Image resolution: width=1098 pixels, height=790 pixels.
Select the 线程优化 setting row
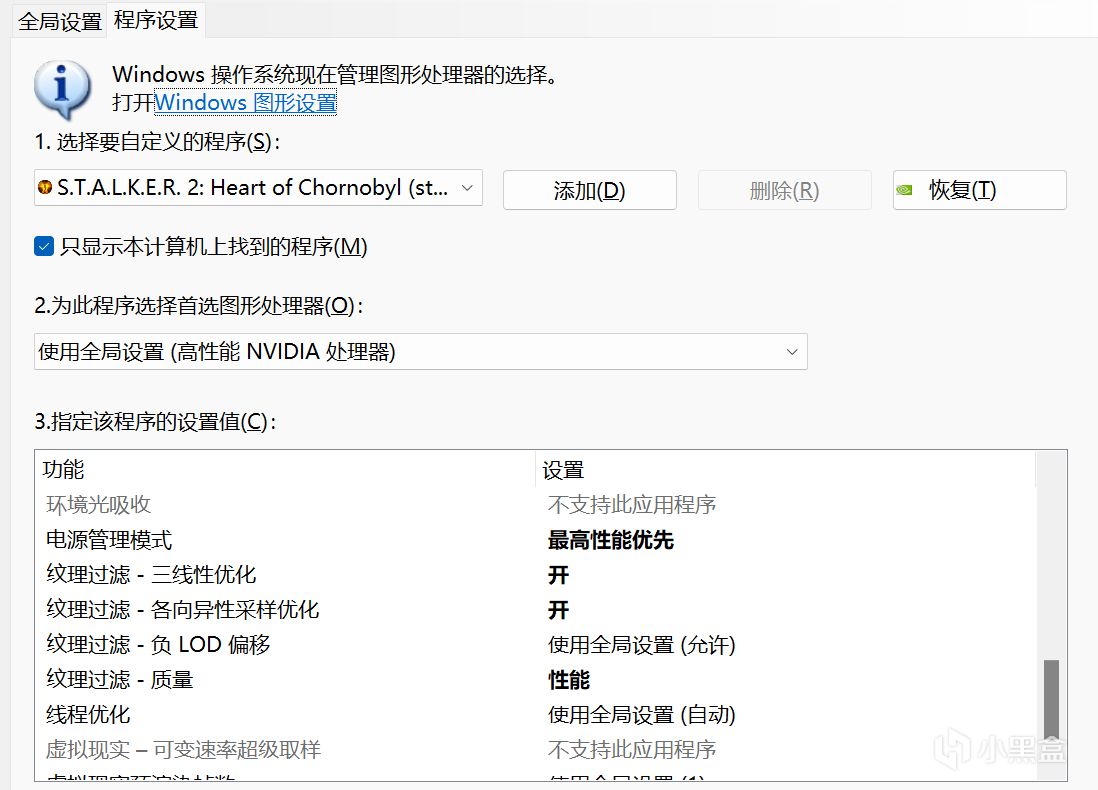pos(88,715)
